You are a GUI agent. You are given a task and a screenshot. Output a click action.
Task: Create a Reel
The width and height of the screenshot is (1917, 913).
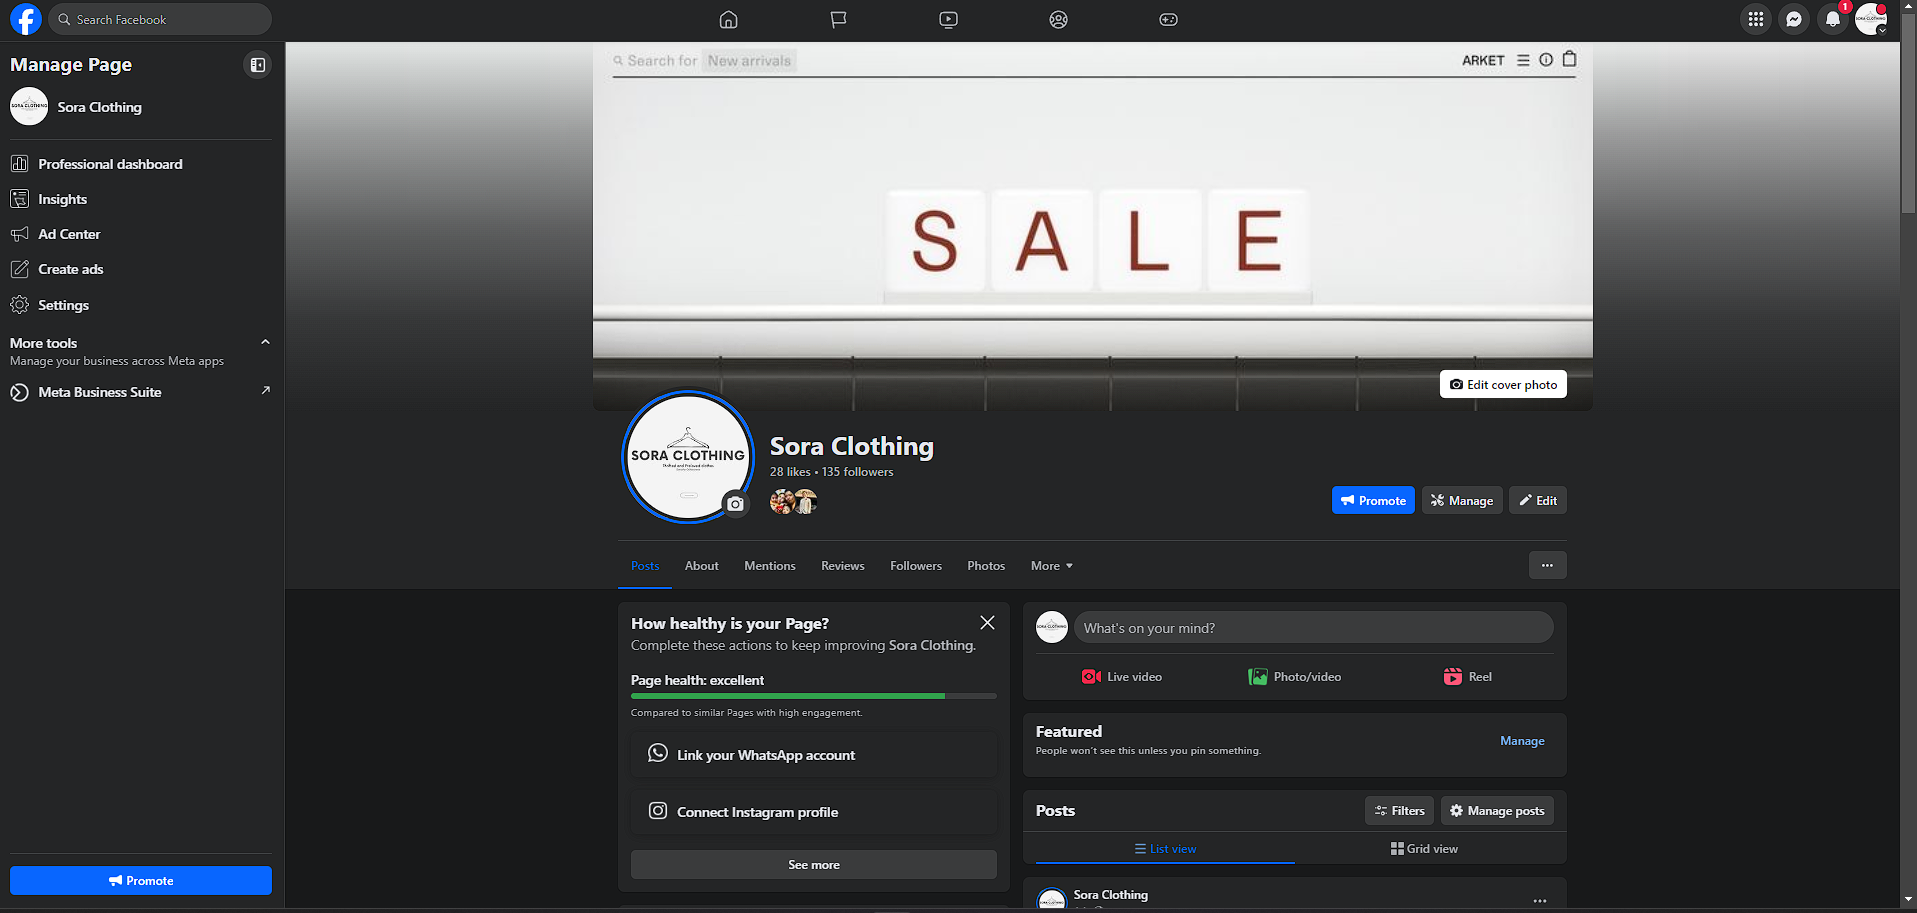1468,677
